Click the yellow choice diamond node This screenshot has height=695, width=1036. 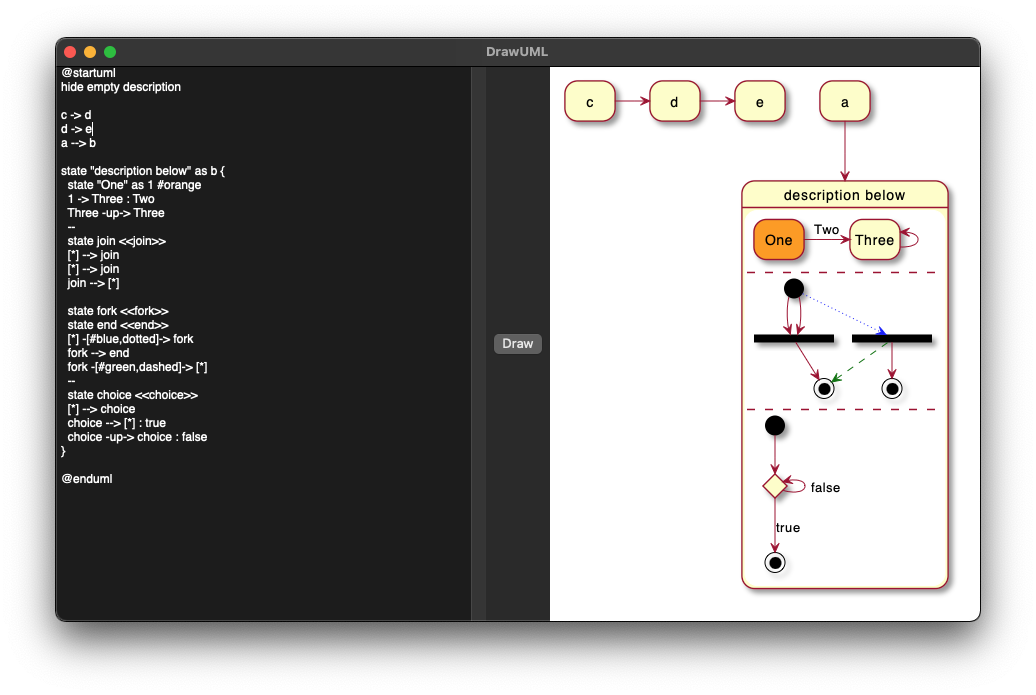point(775,486)
